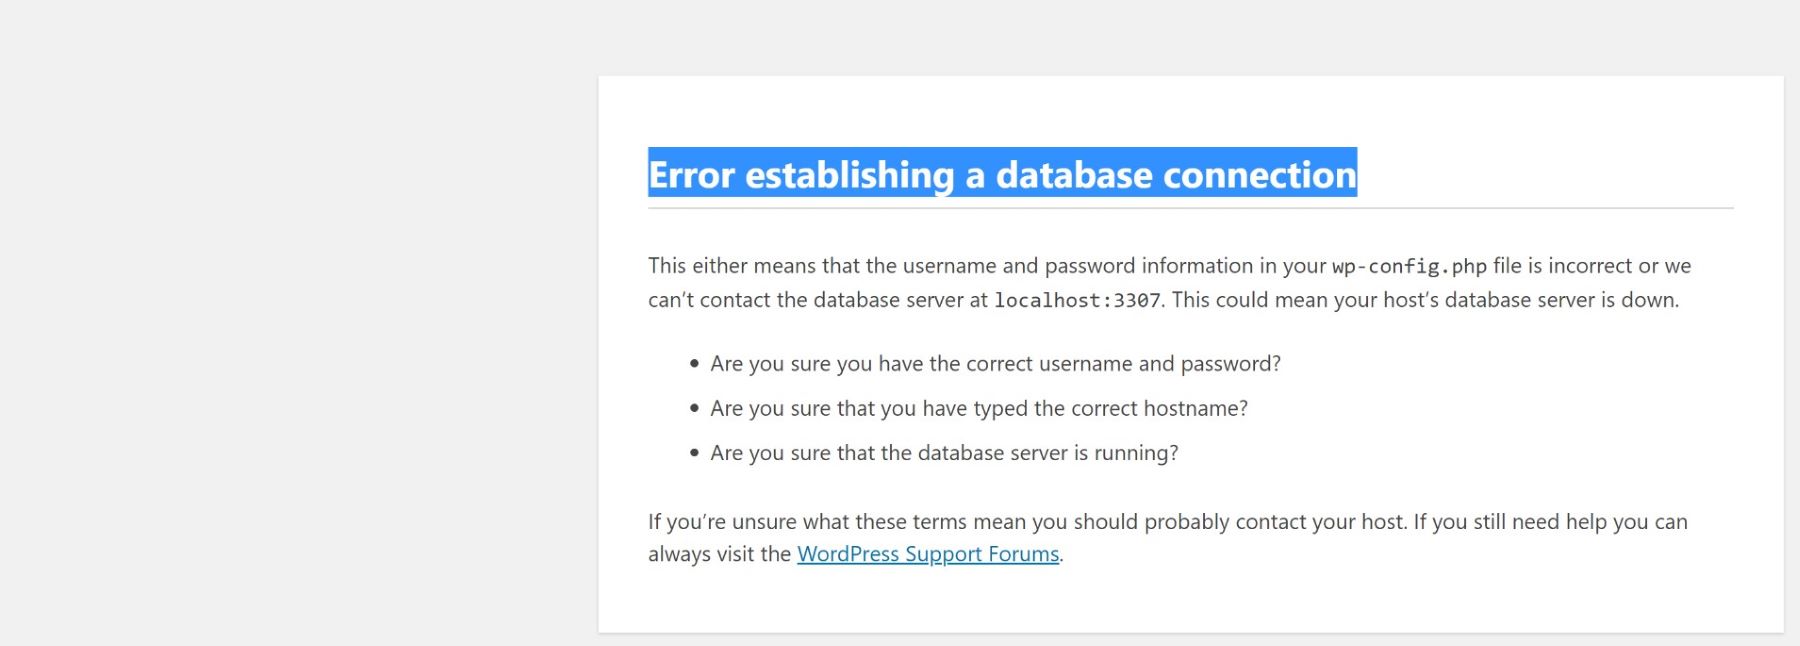
Task: Click the word 'Error' in the heading
Action: 692,175
